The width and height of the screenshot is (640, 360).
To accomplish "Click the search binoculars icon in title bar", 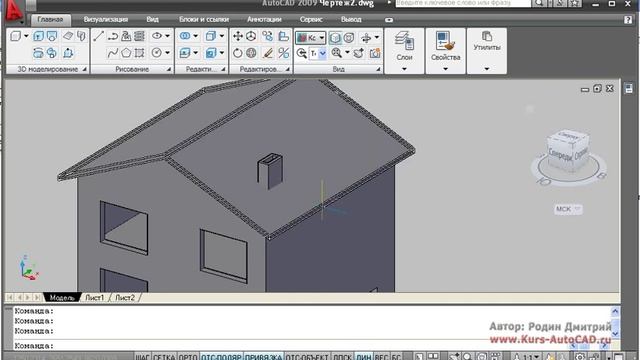I will (539, 3).
